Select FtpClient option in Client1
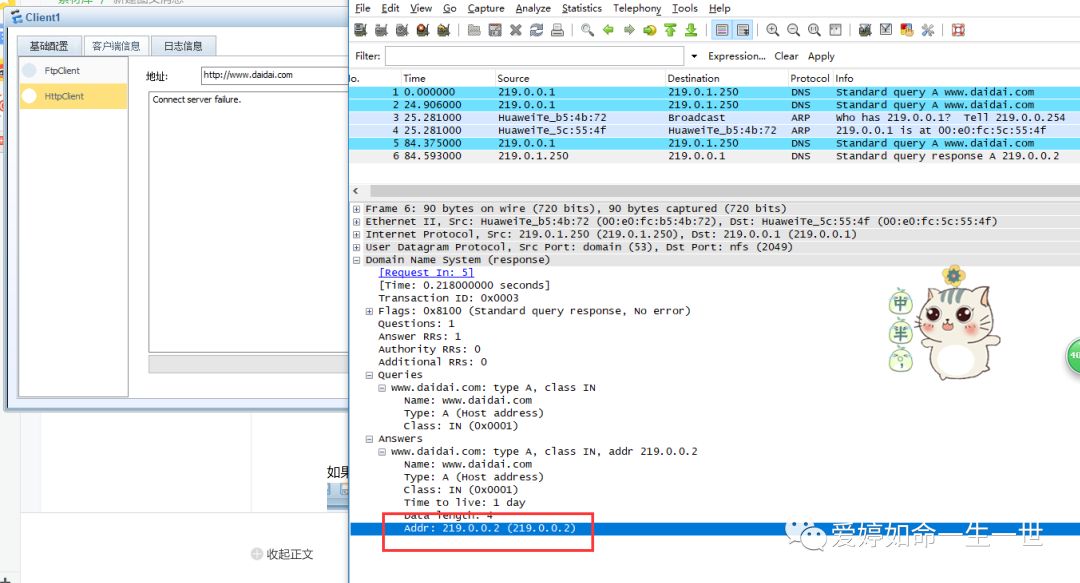Viewport: 1080px width, 583px height. coord(73,70)
